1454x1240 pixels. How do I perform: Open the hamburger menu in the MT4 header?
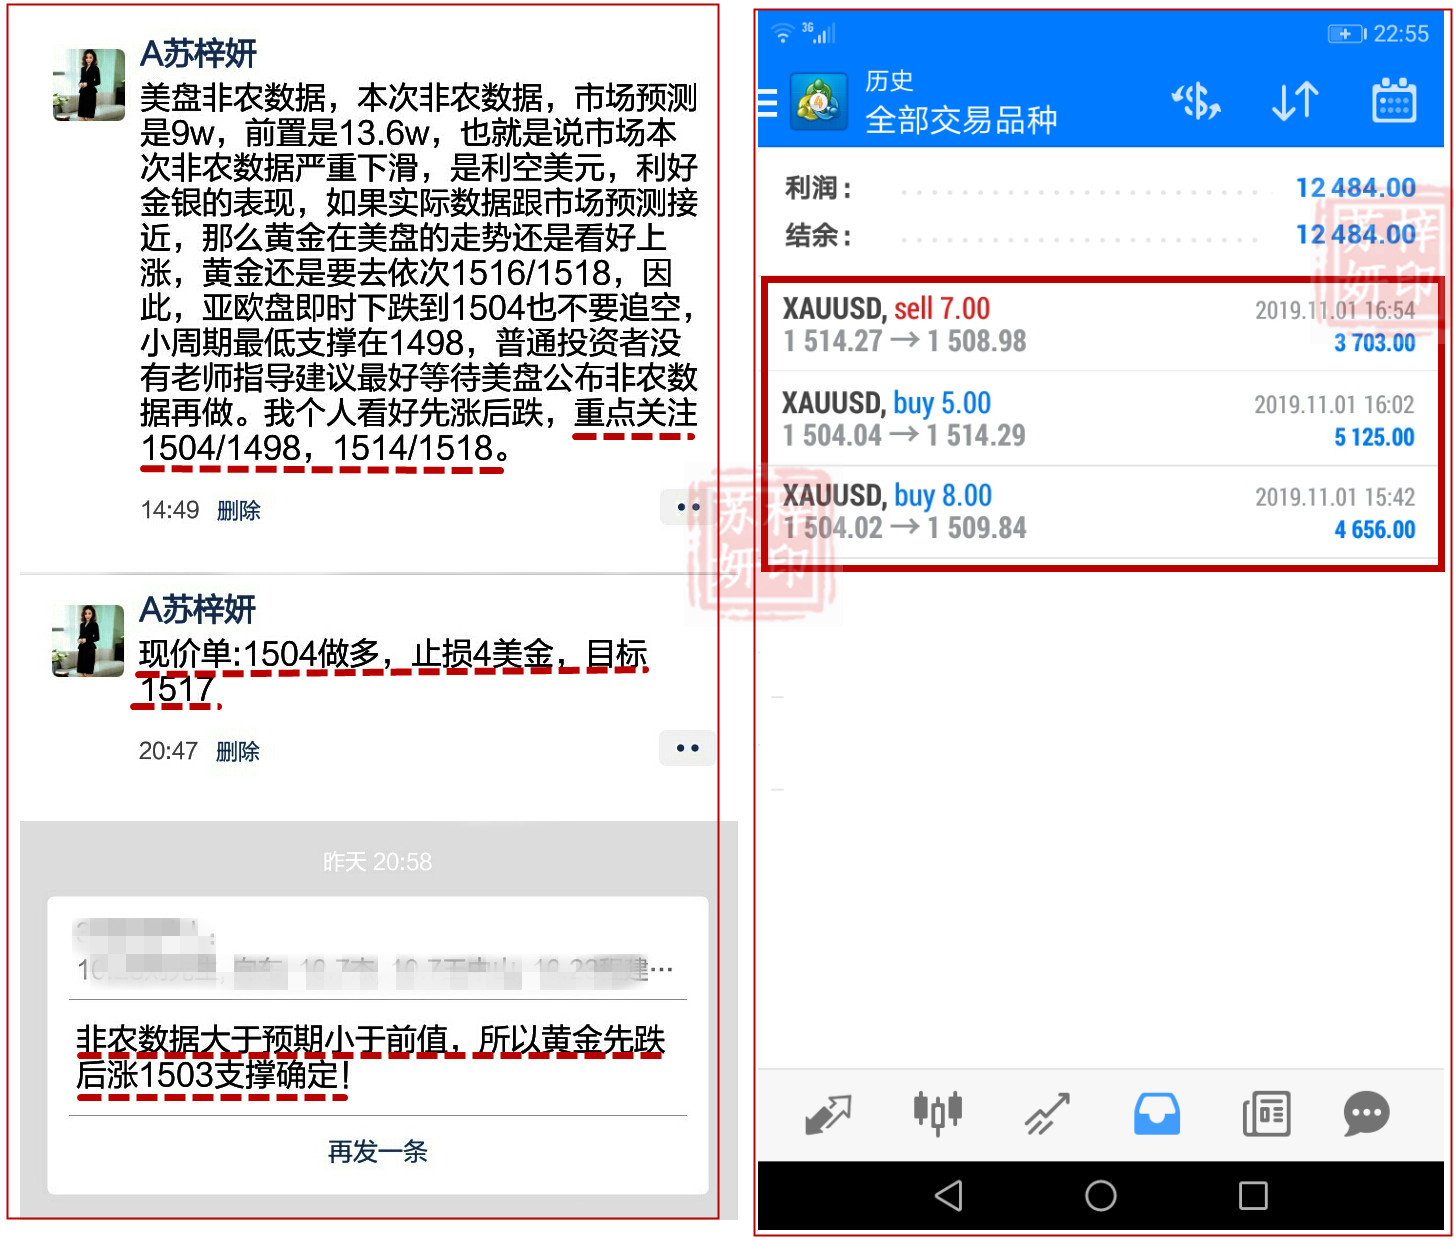click(767, 102)
